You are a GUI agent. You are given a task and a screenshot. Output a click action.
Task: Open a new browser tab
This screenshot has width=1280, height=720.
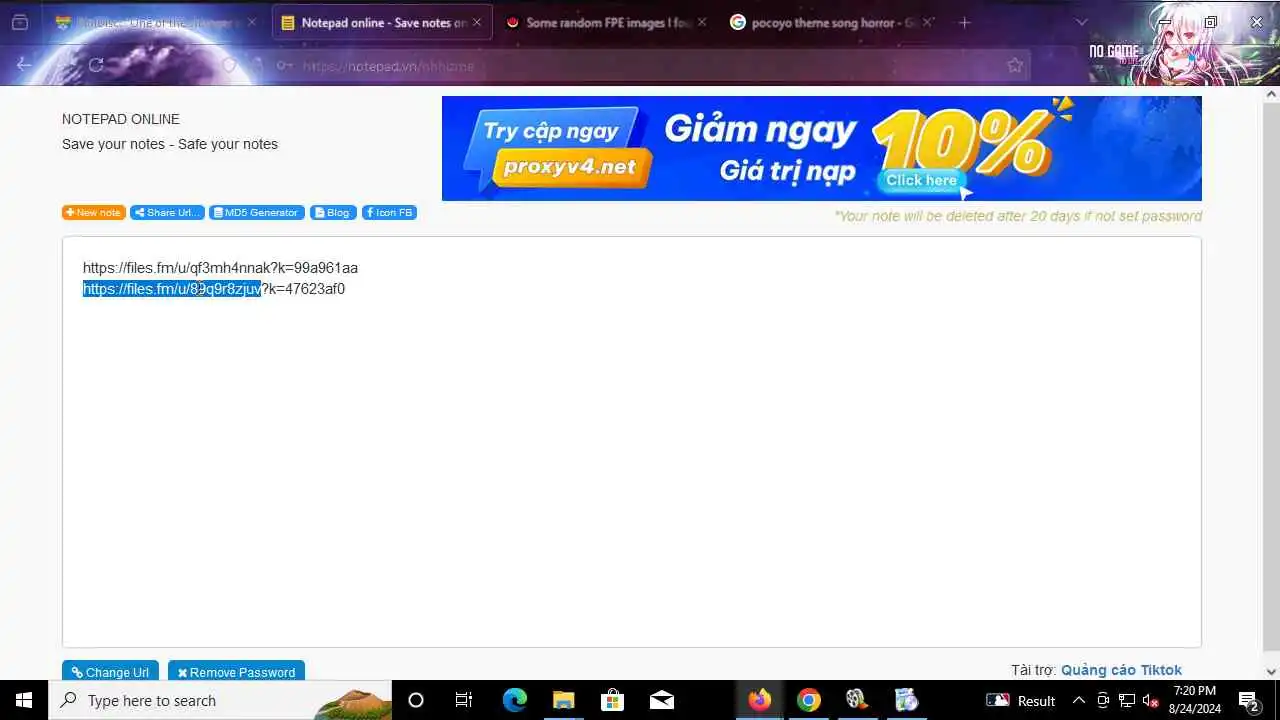964,22
